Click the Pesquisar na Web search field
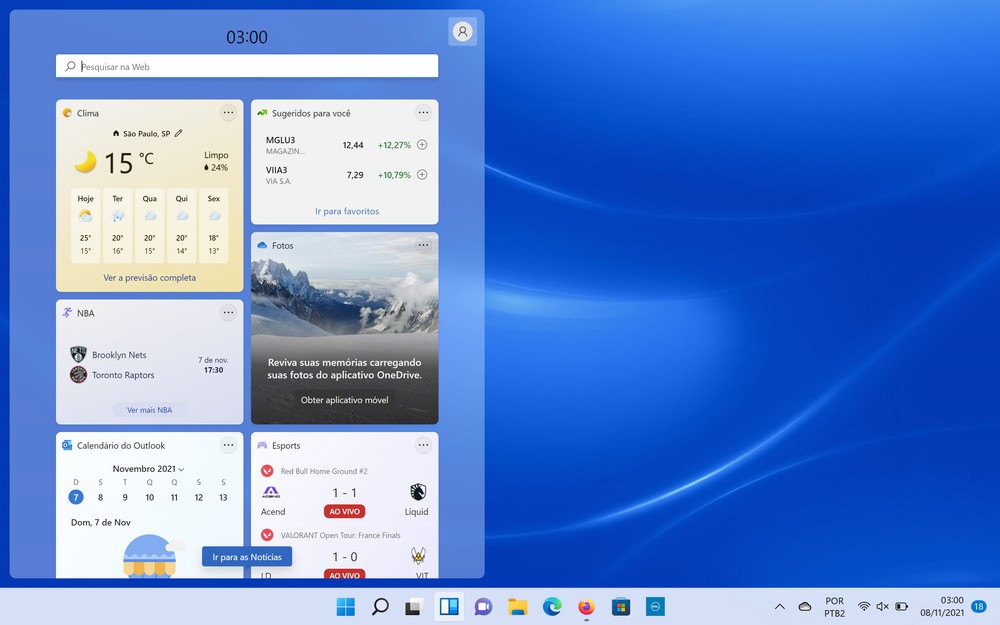 click(x=247, y=66)
